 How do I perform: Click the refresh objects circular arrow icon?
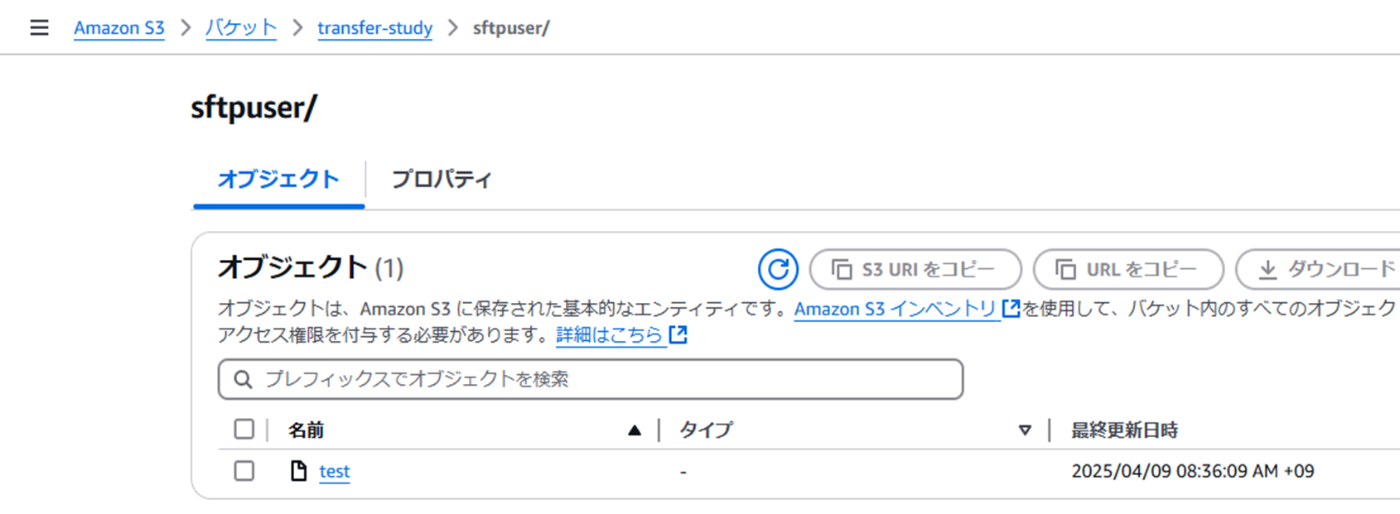click(x=777, y=269)
